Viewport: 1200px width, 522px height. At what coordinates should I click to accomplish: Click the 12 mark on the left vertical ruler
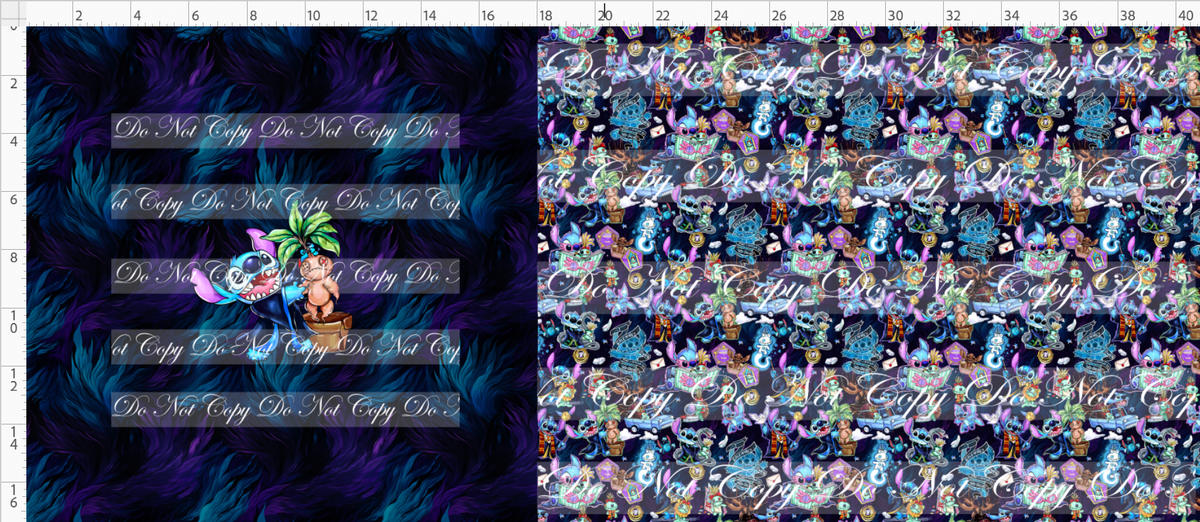pyautogui.click(x=14, y=380)
